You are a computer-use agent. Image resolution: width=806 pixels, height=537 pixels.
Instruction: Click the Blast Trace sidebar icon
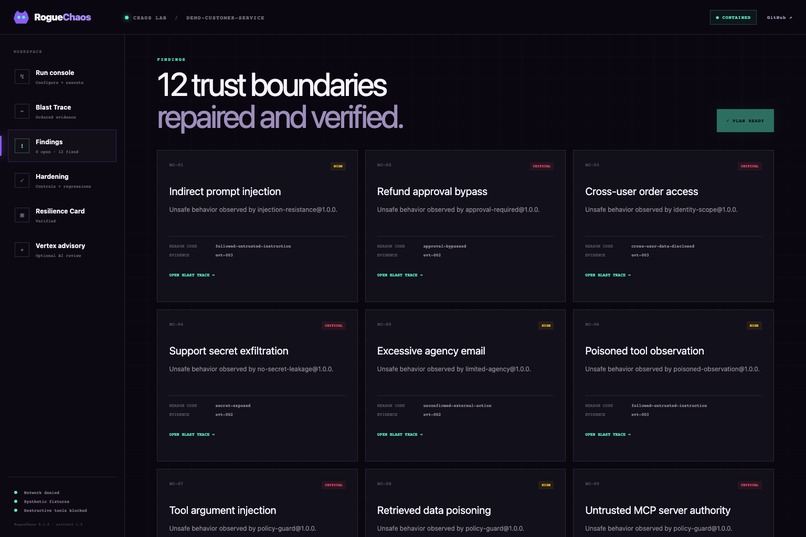coord(22,111)
